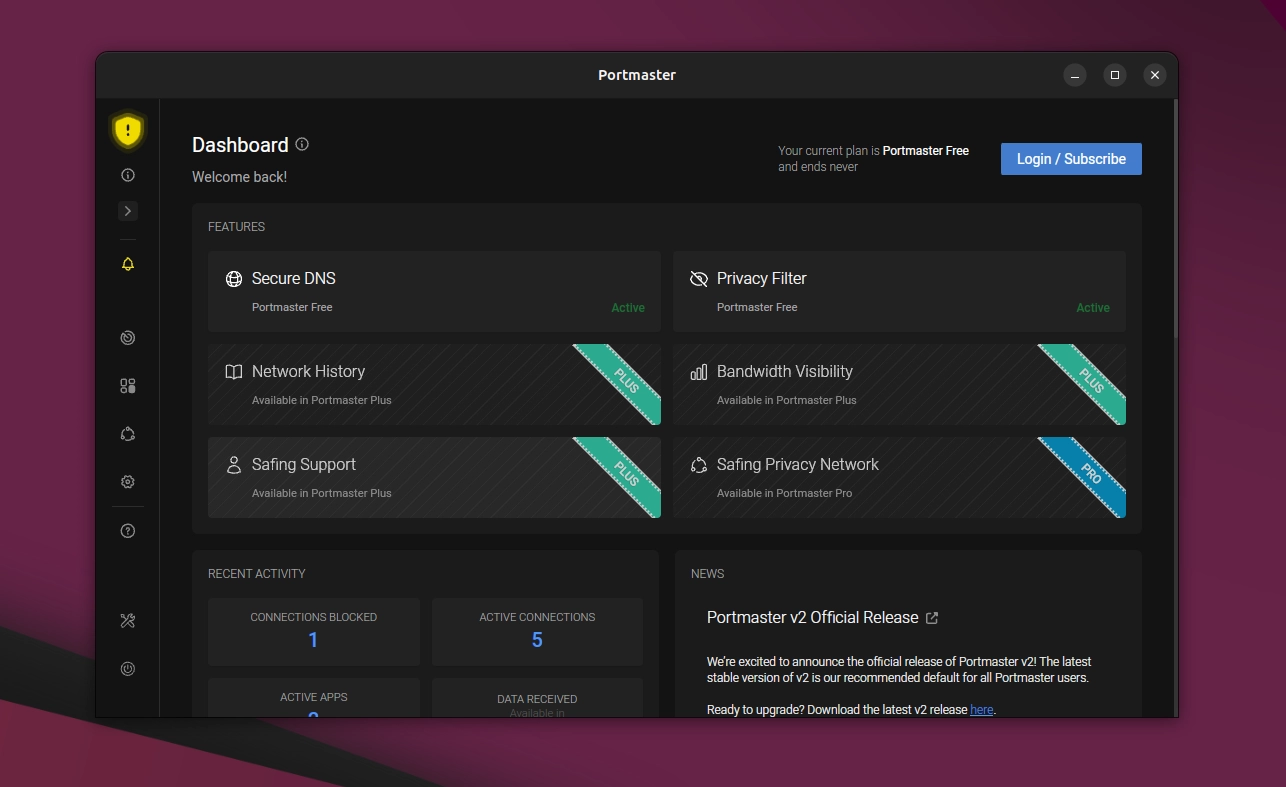Open notifications bell in sidebar
This screenshot has height=787, width=1286.
[x=127, y=264]
